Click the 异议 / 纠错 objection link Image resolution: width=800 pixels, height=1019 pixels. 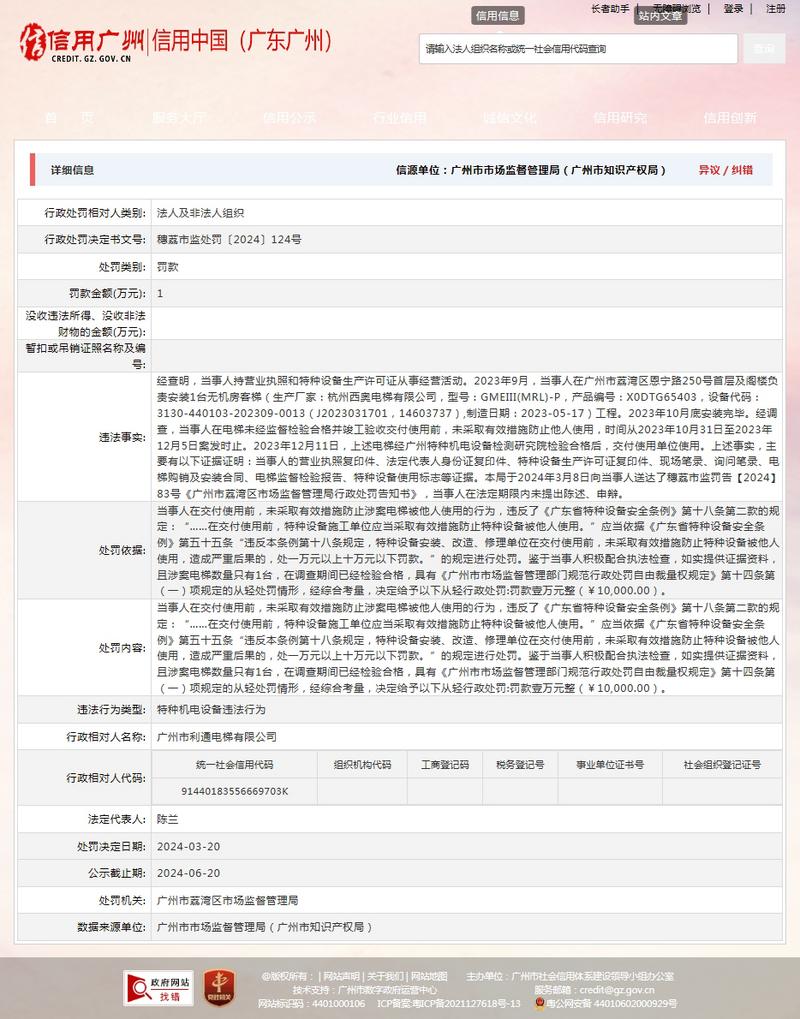click(x=726, y=170)
